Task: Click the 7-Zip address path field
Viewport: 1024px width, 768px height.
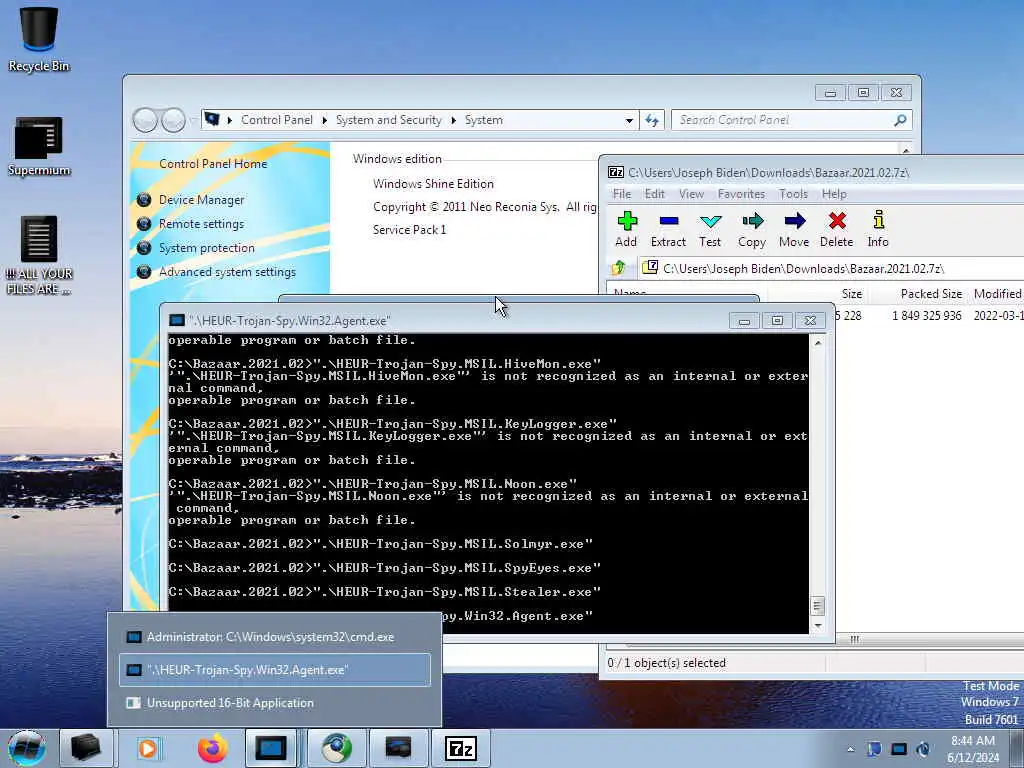Action: [x=831, y=268]
